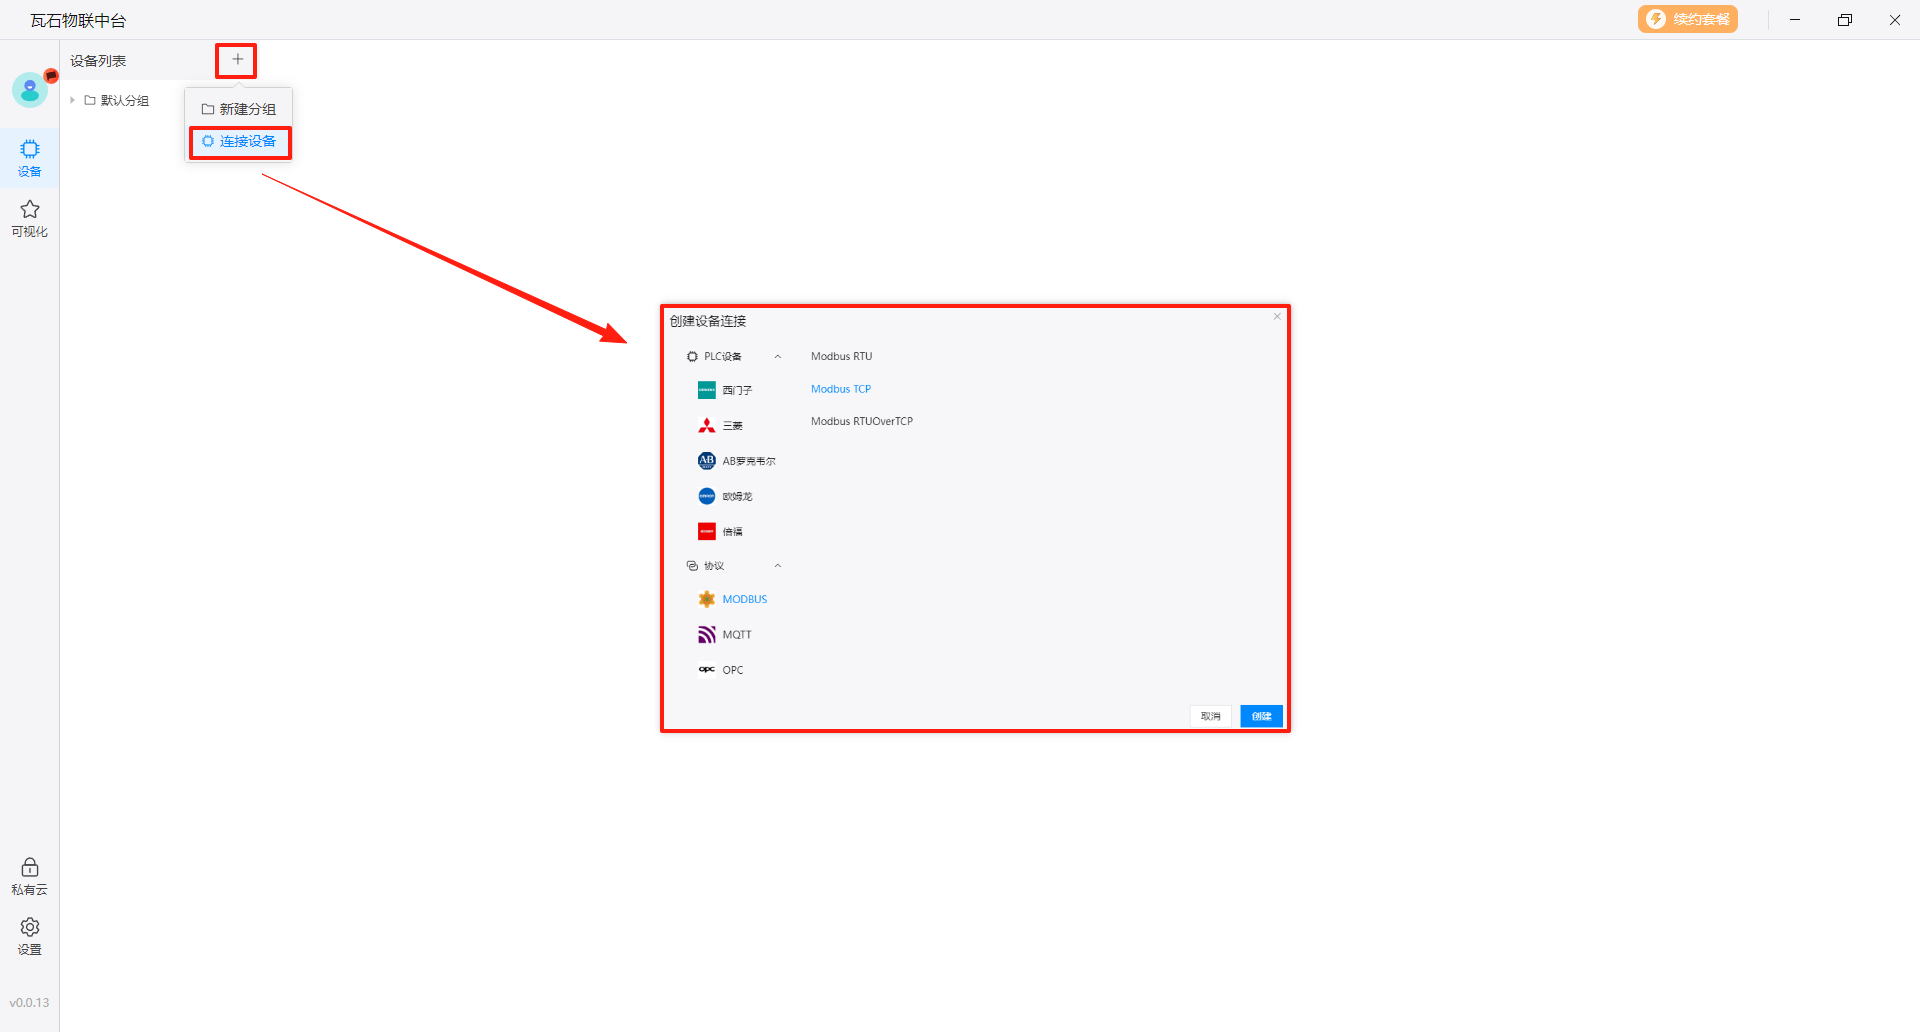Choose 连接设备 from the popup menu
The height and width of the screenshot is (1032, 1920).
(x=240, y=142)
